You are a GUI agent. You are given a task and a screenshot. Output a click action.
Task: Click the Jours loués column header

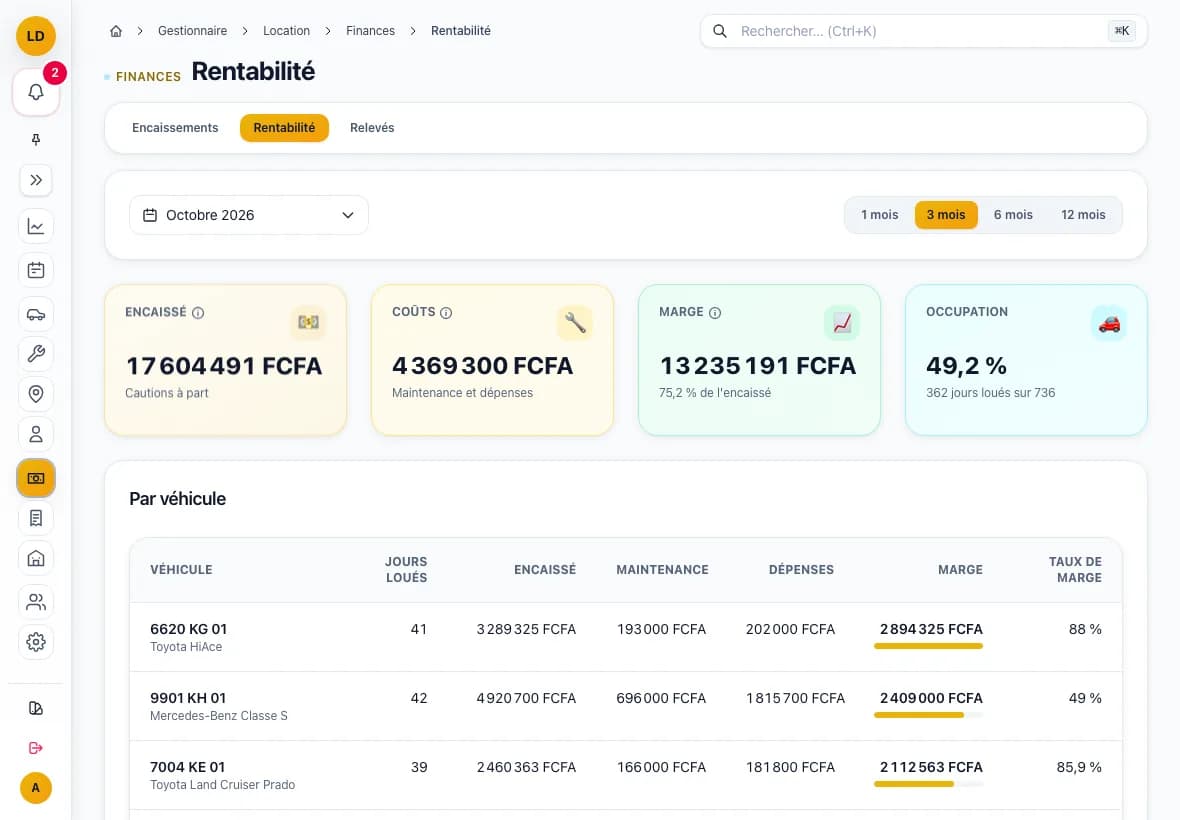point(406,569)
